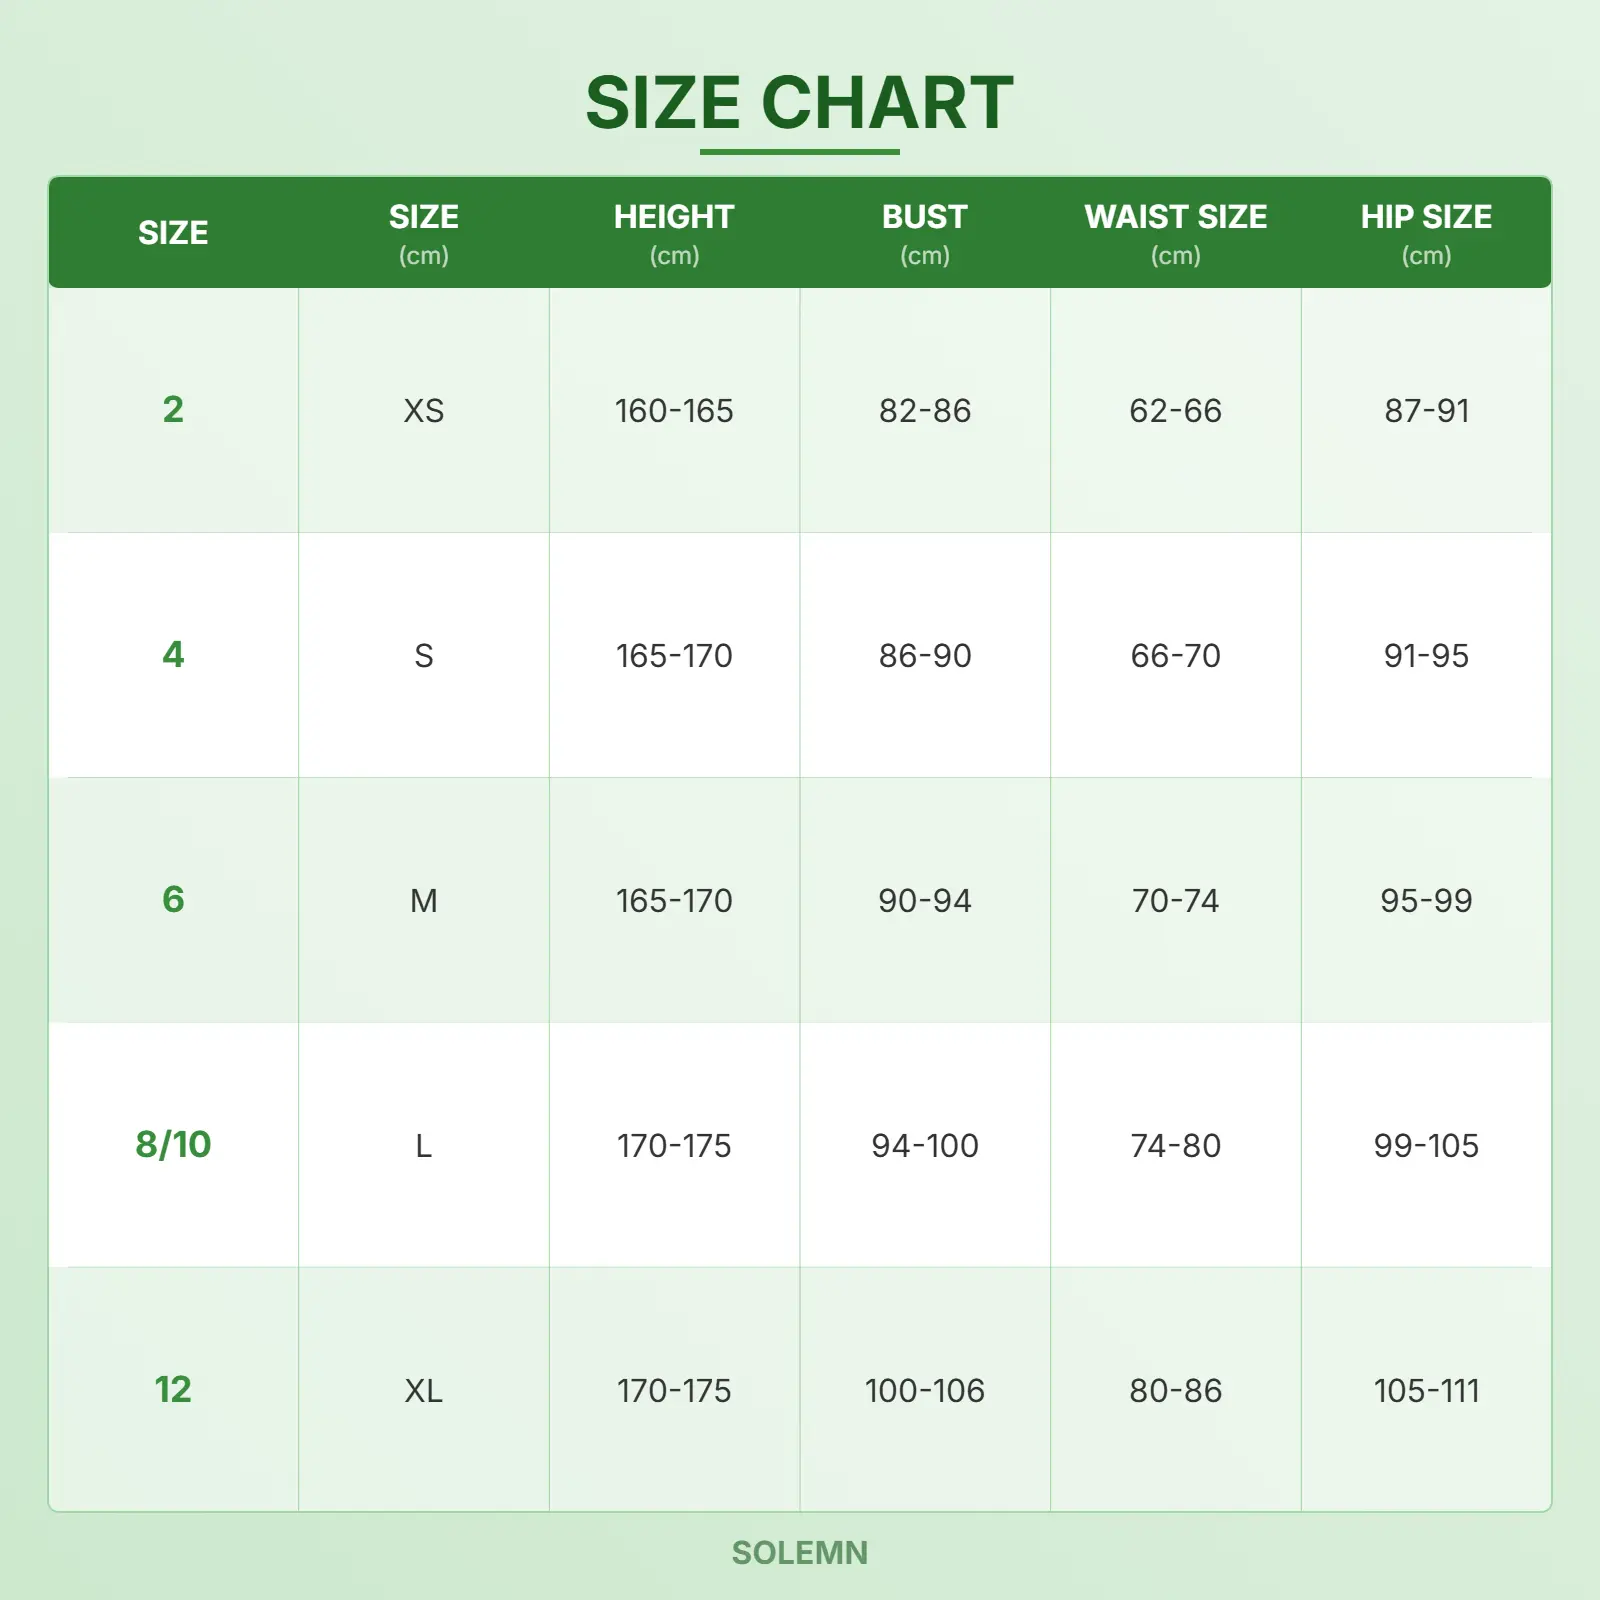
Task: Select the size 12 row label
Action: click(x=173, y=1390)
